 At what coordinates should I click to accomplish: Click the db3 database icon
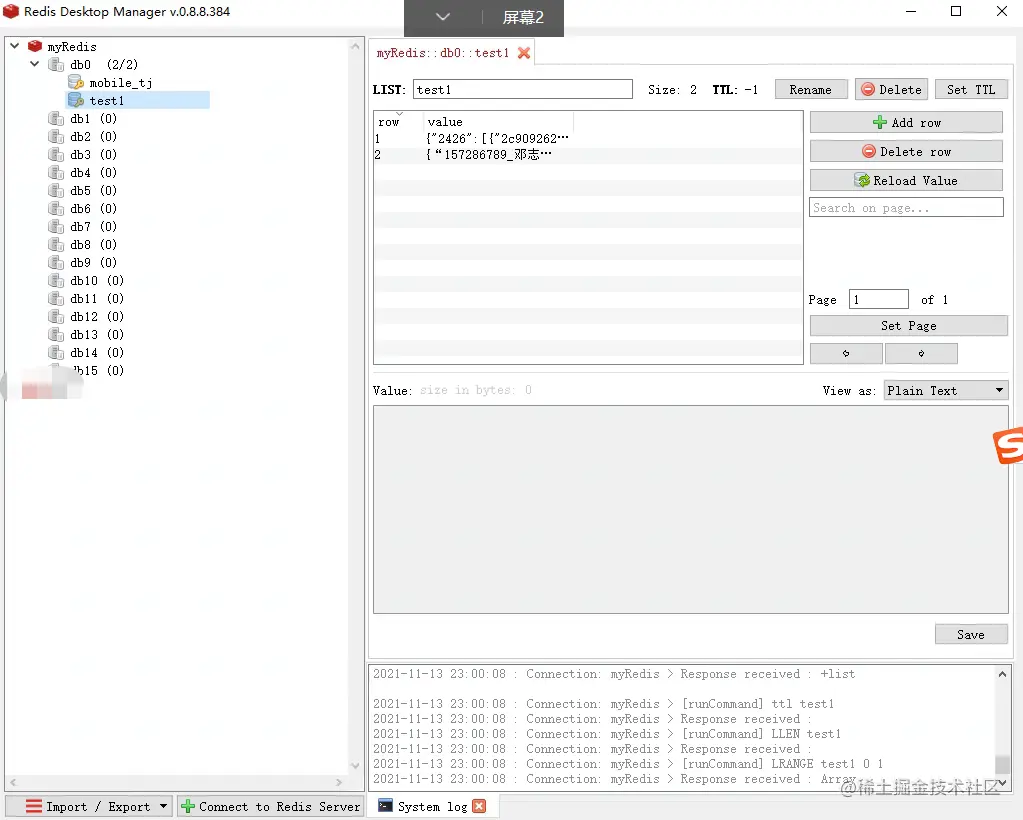[56, 155]
